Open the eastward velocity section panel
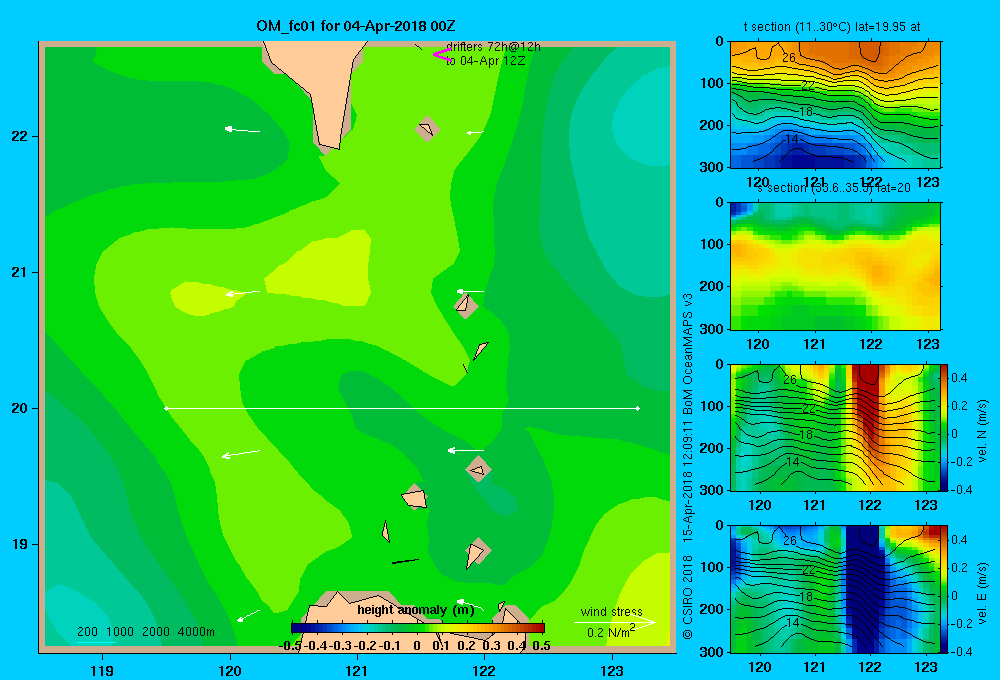The height and width of the screenshot is (680, 1000). [835, 589]
